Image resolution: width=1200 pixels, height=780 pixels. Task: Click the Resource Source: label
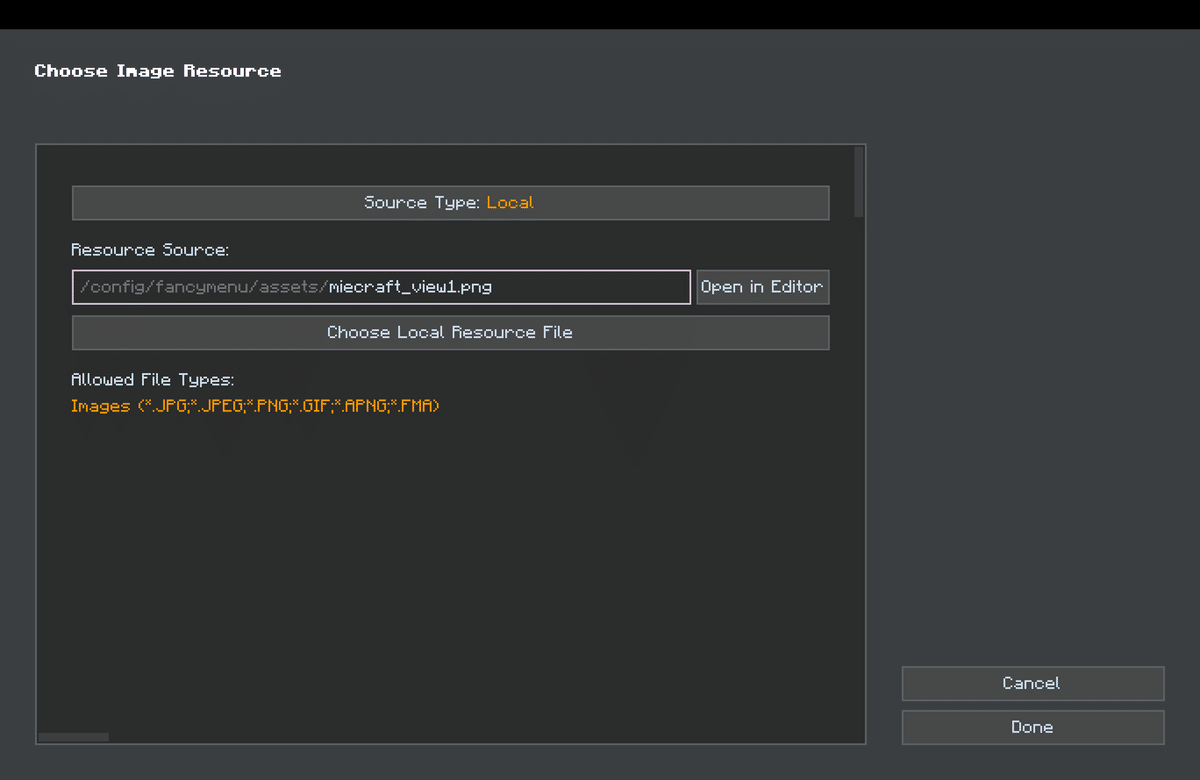coord(150,250)
